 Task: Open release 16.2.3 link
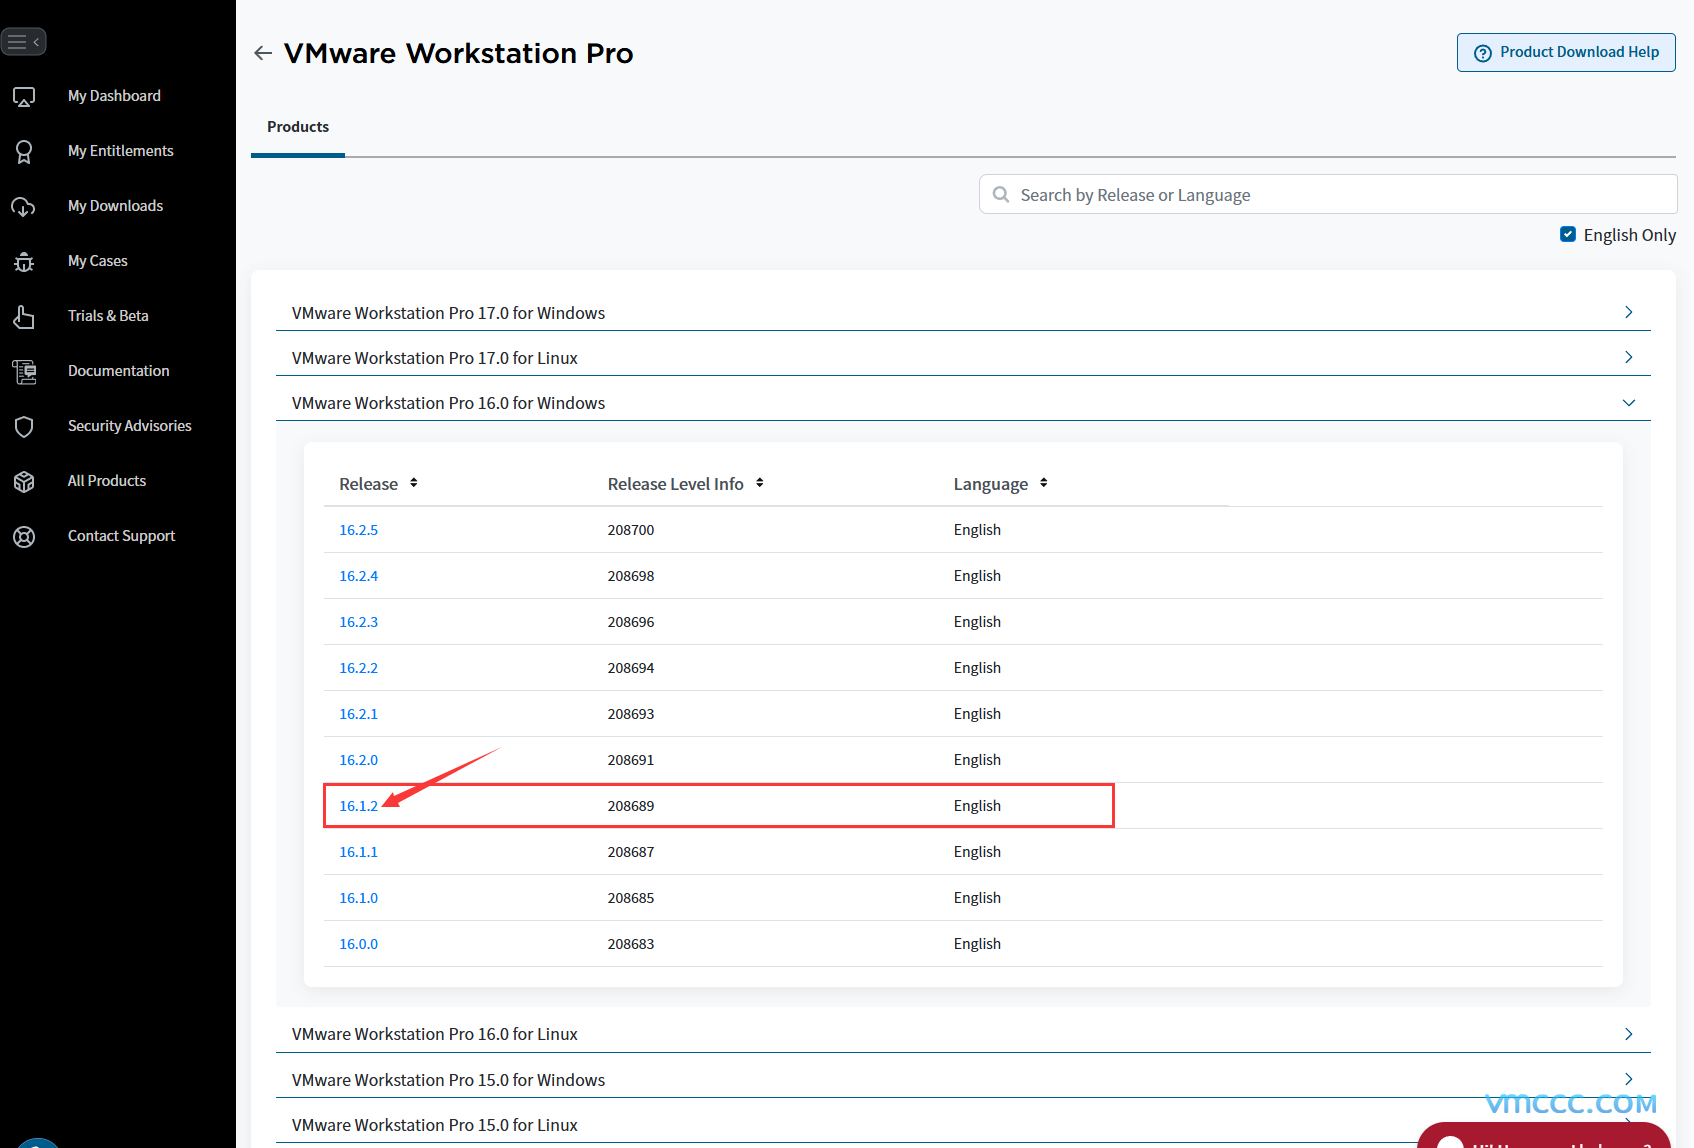click(358, 622)
